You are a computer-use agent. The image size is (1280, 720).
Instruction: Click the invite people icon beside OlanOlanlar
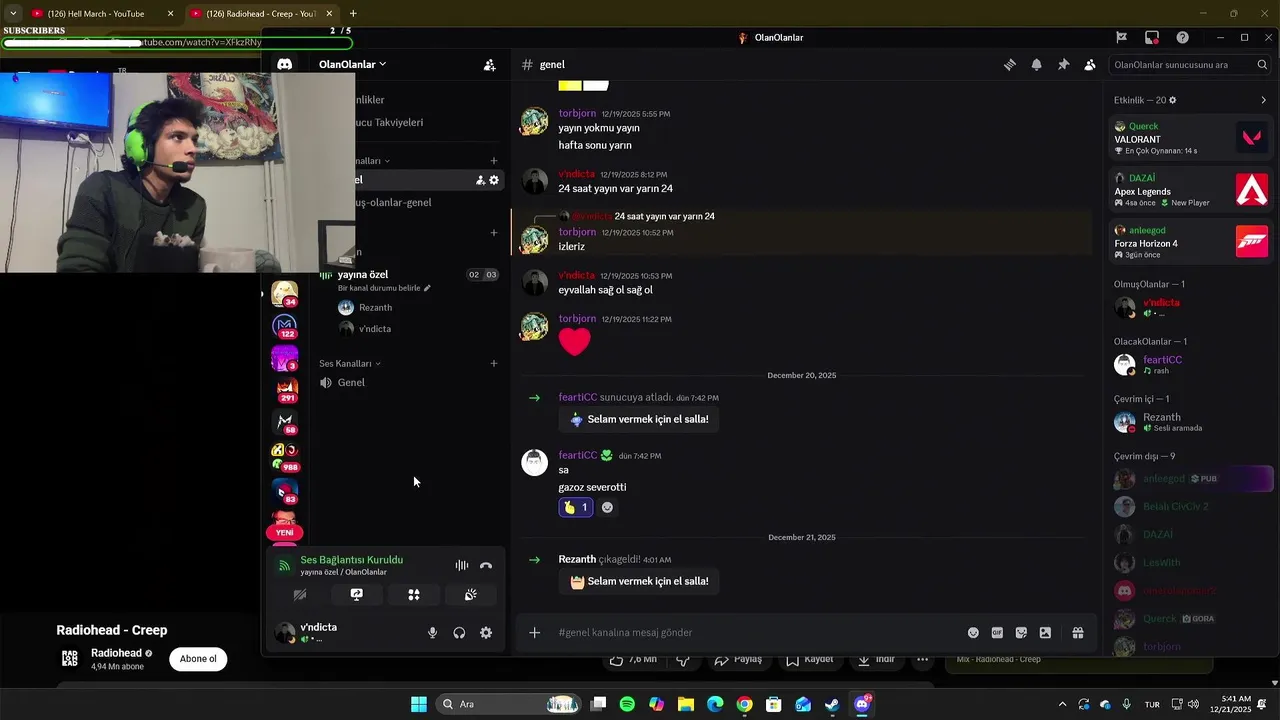coord(489,65)
